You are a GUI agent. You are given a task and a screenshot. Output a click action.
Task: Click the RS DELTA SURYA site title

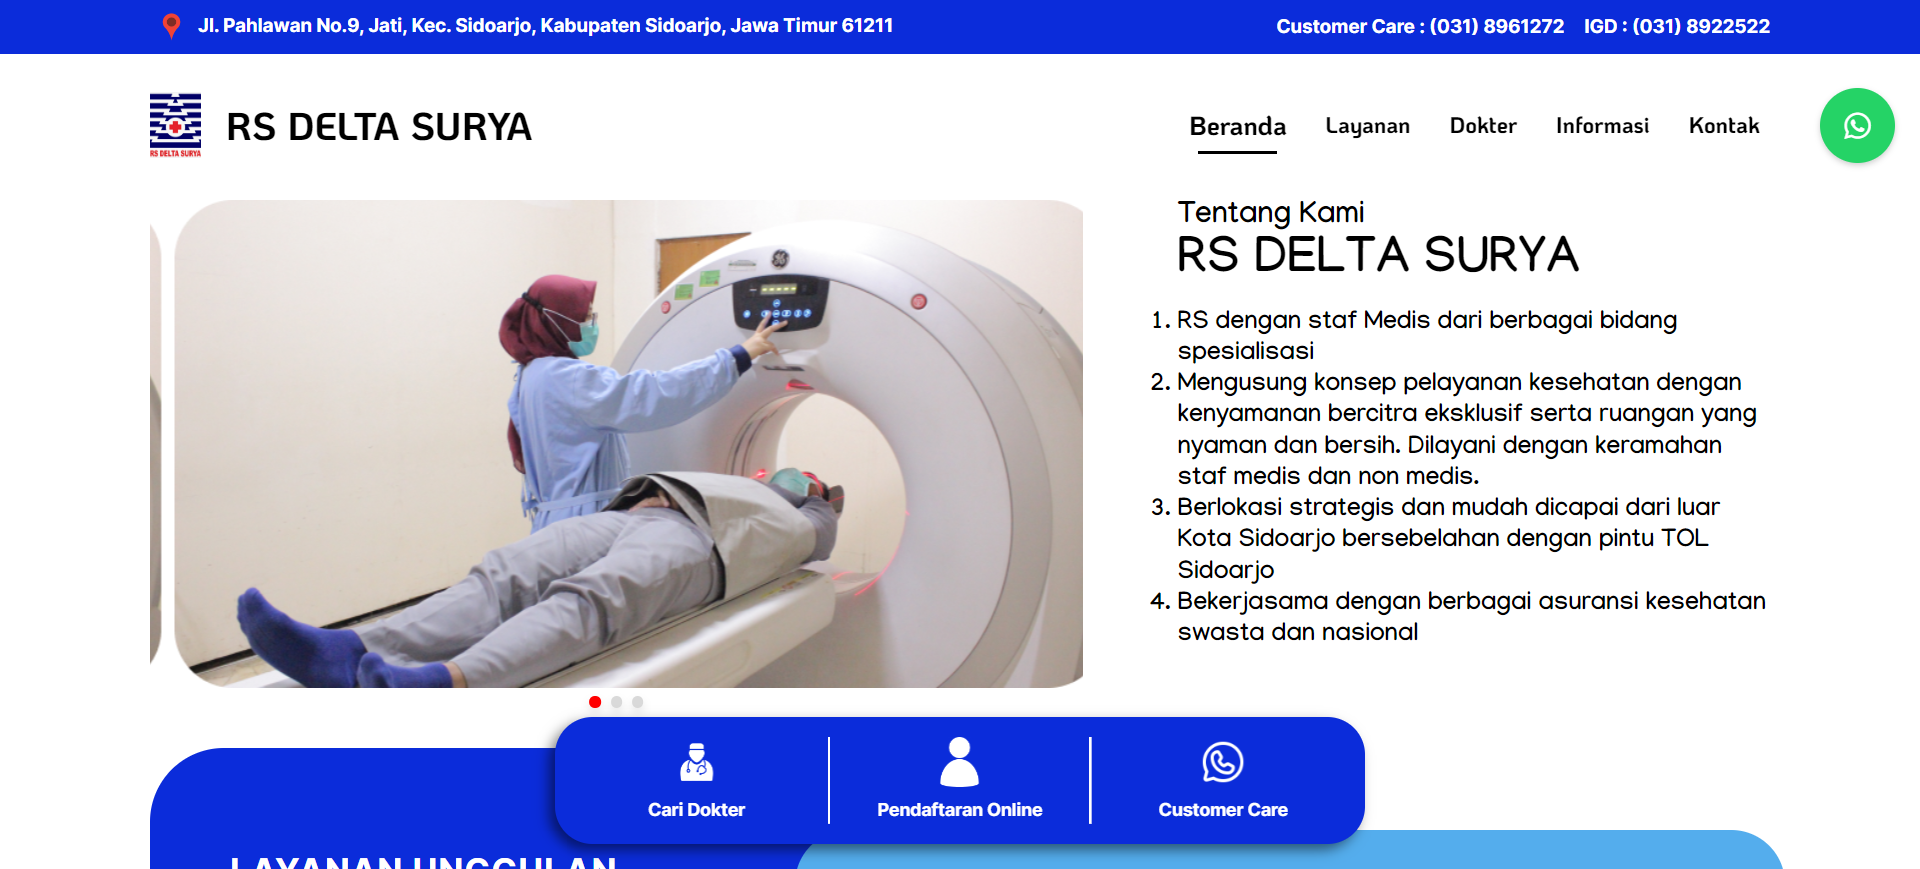(x=379, y=127)
